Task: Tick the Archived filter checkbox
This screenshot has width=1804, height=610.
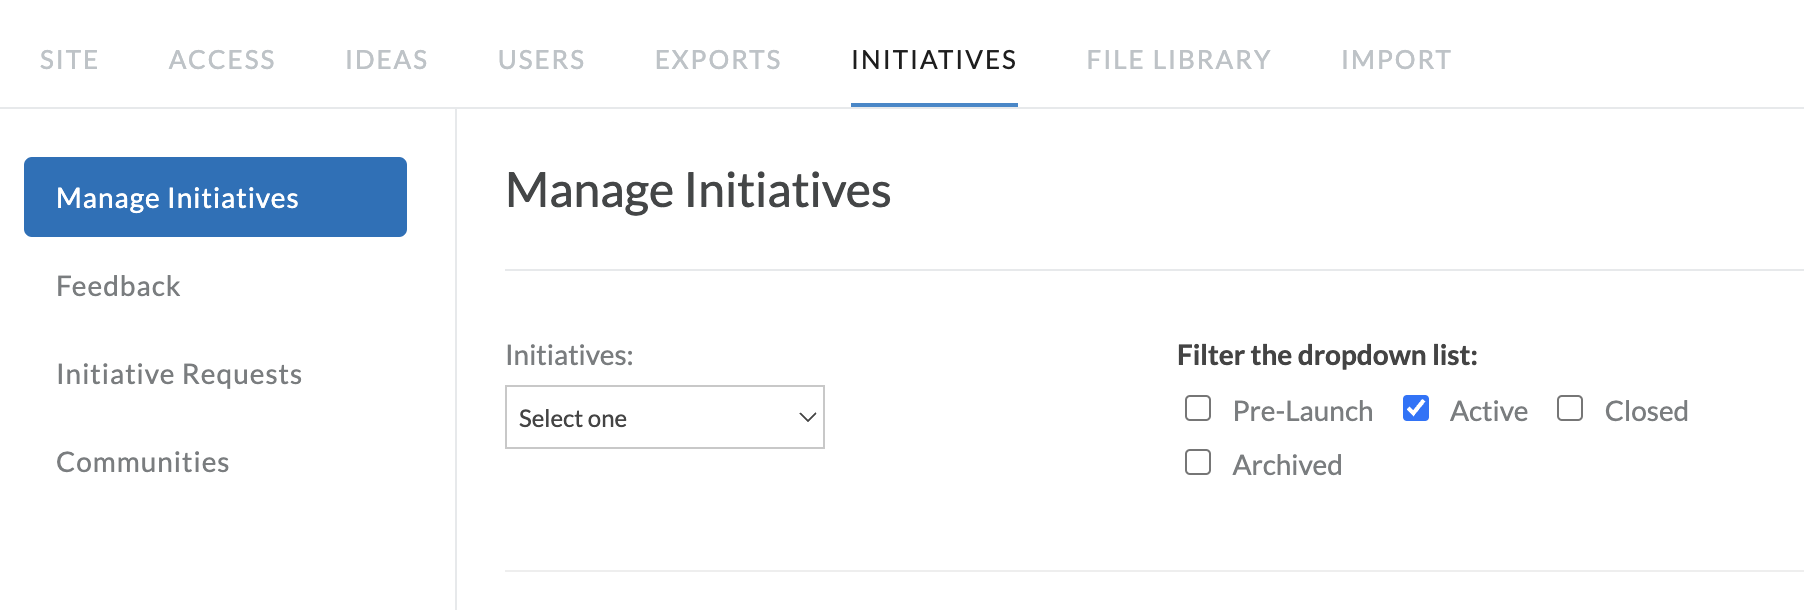Action: coord(1198,462)
